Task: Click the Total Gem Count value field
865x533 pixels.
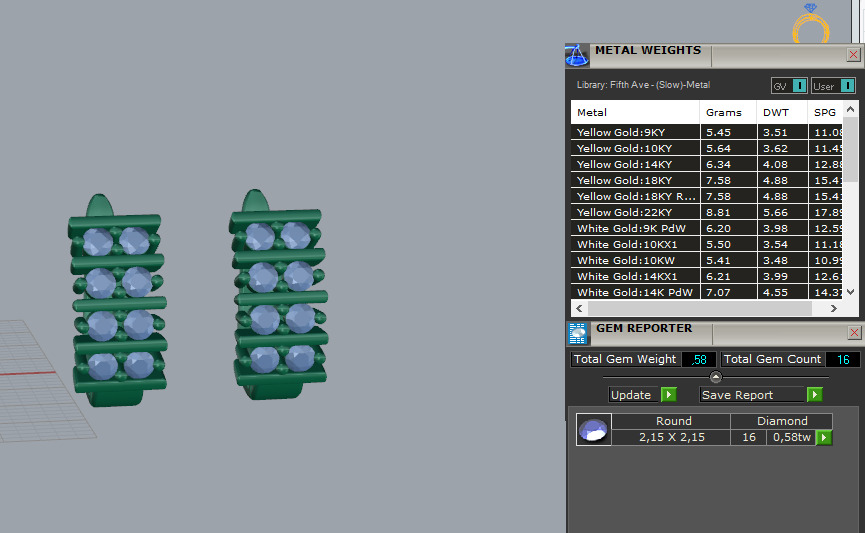Action: coord(843,359)
